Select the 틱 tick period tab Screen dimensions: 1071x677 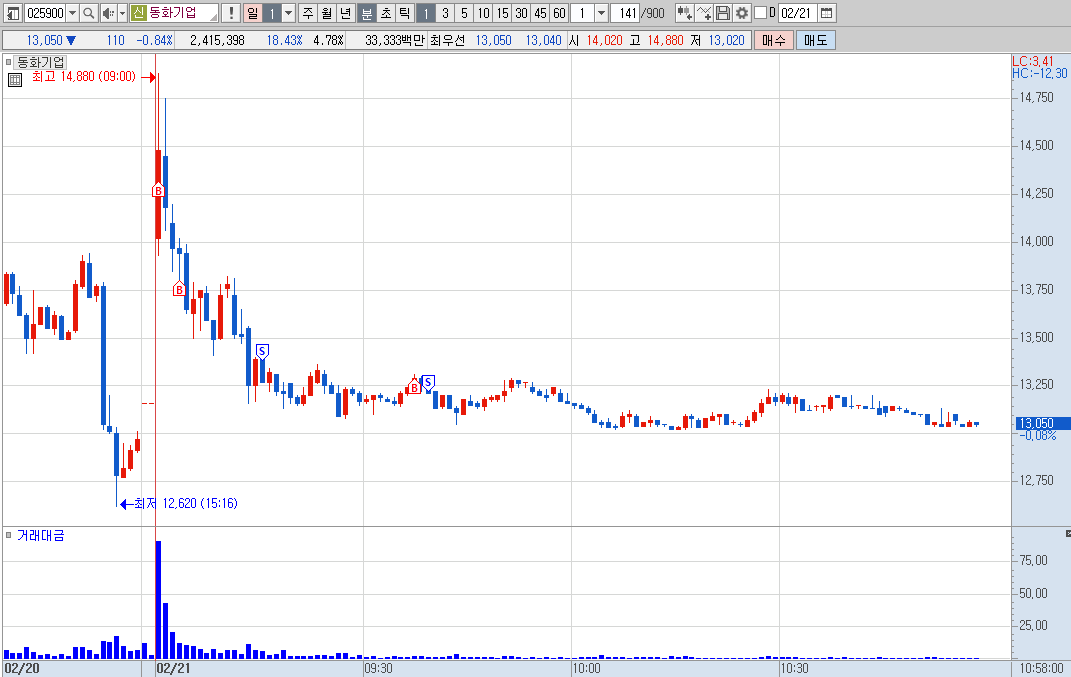point(404,13)
